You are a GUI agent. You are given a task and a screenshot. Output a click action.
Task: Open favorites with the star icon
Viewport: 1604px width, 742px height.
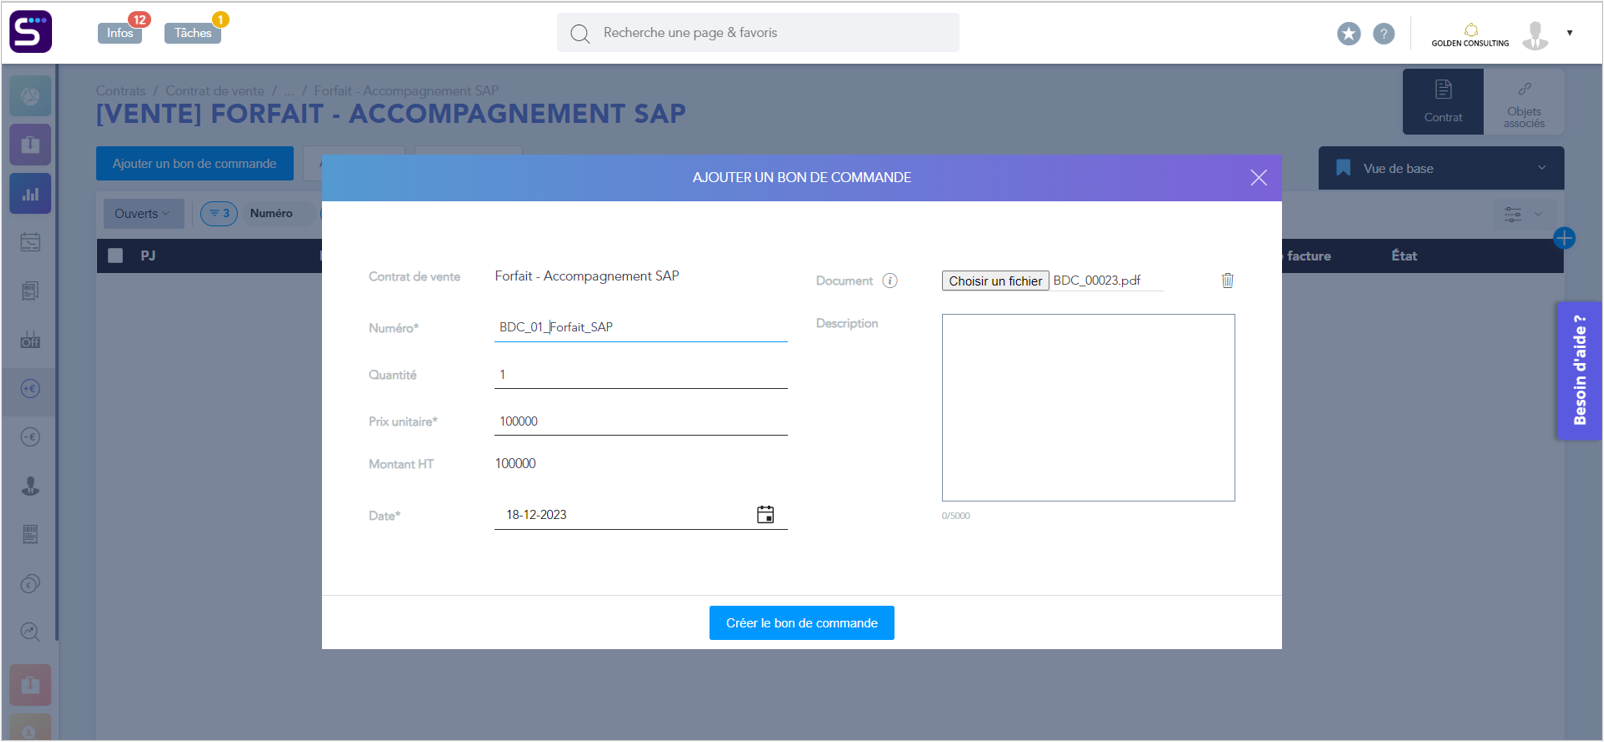[1349, 34]
